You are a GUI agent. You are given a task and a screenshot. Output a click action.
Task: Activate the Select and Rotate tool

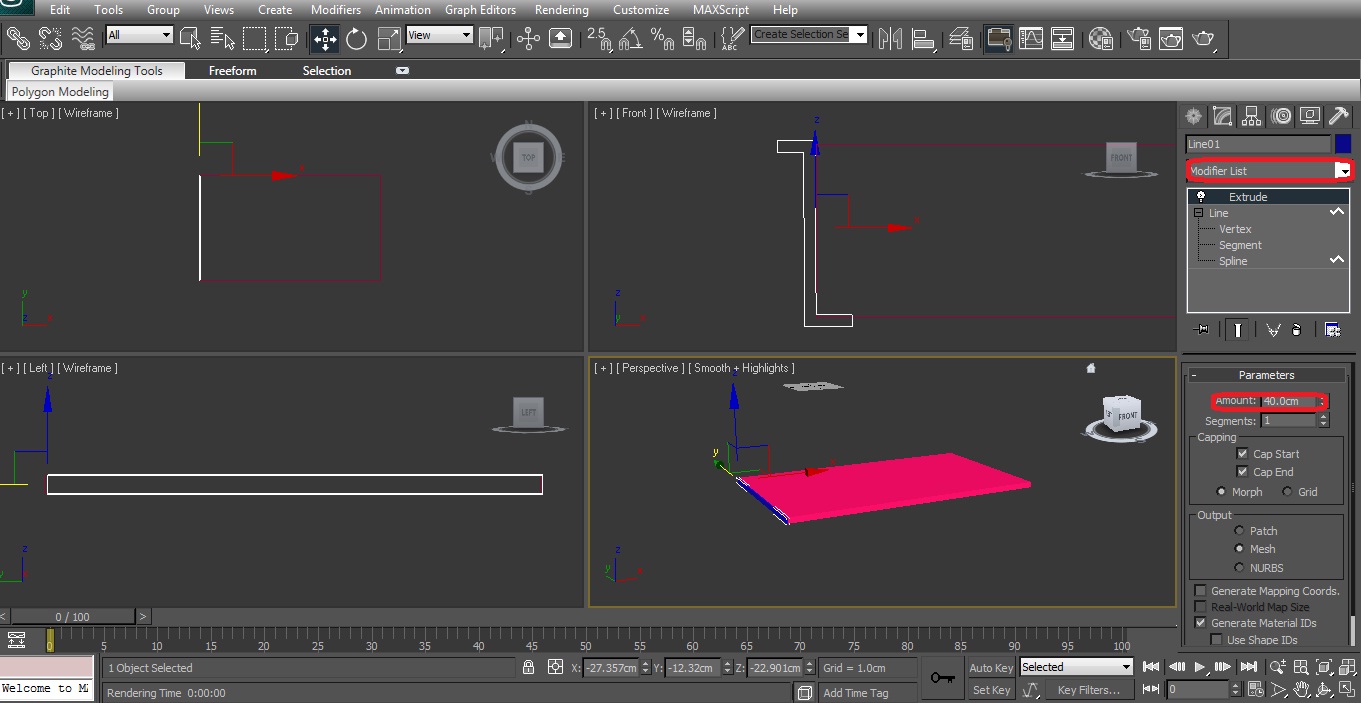(357, 39)
